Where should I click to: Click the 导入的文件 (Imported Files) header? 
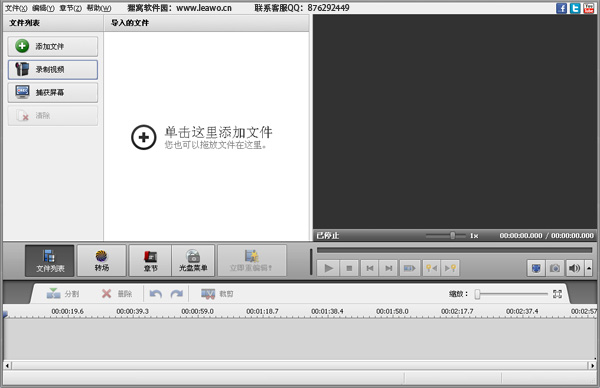(x=207, y=23)
